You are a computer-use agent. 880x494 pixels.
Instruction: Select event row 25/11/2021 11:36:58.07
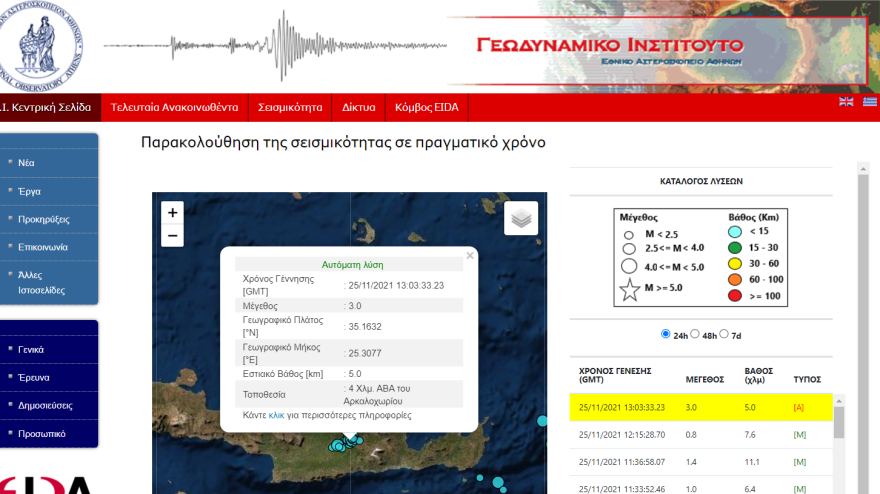pyautogui.click(x=700, y=462)
